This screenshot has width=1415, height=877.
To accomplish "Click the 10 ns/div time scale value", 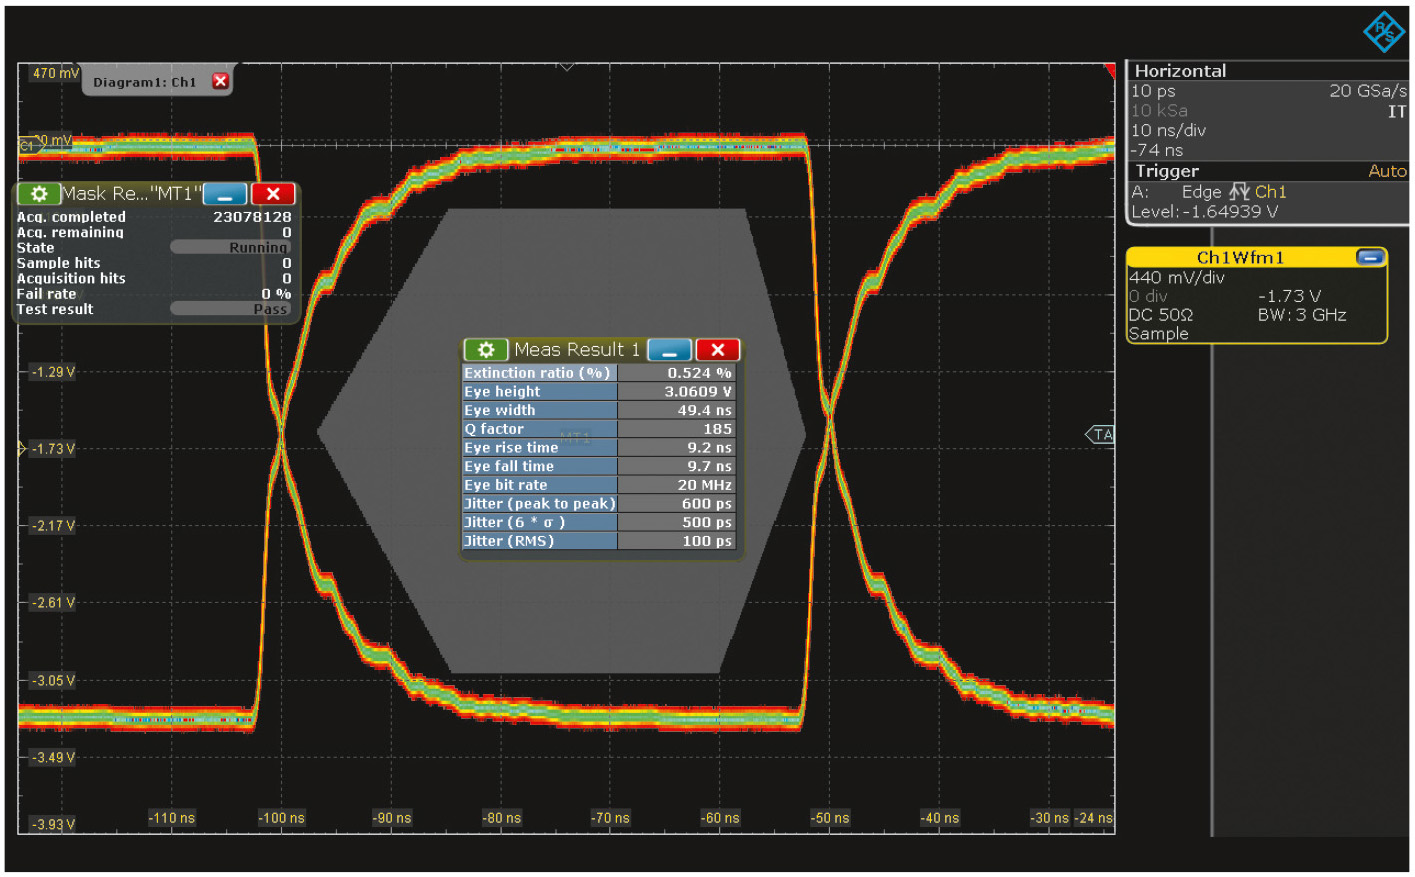I will [1168, 130].
